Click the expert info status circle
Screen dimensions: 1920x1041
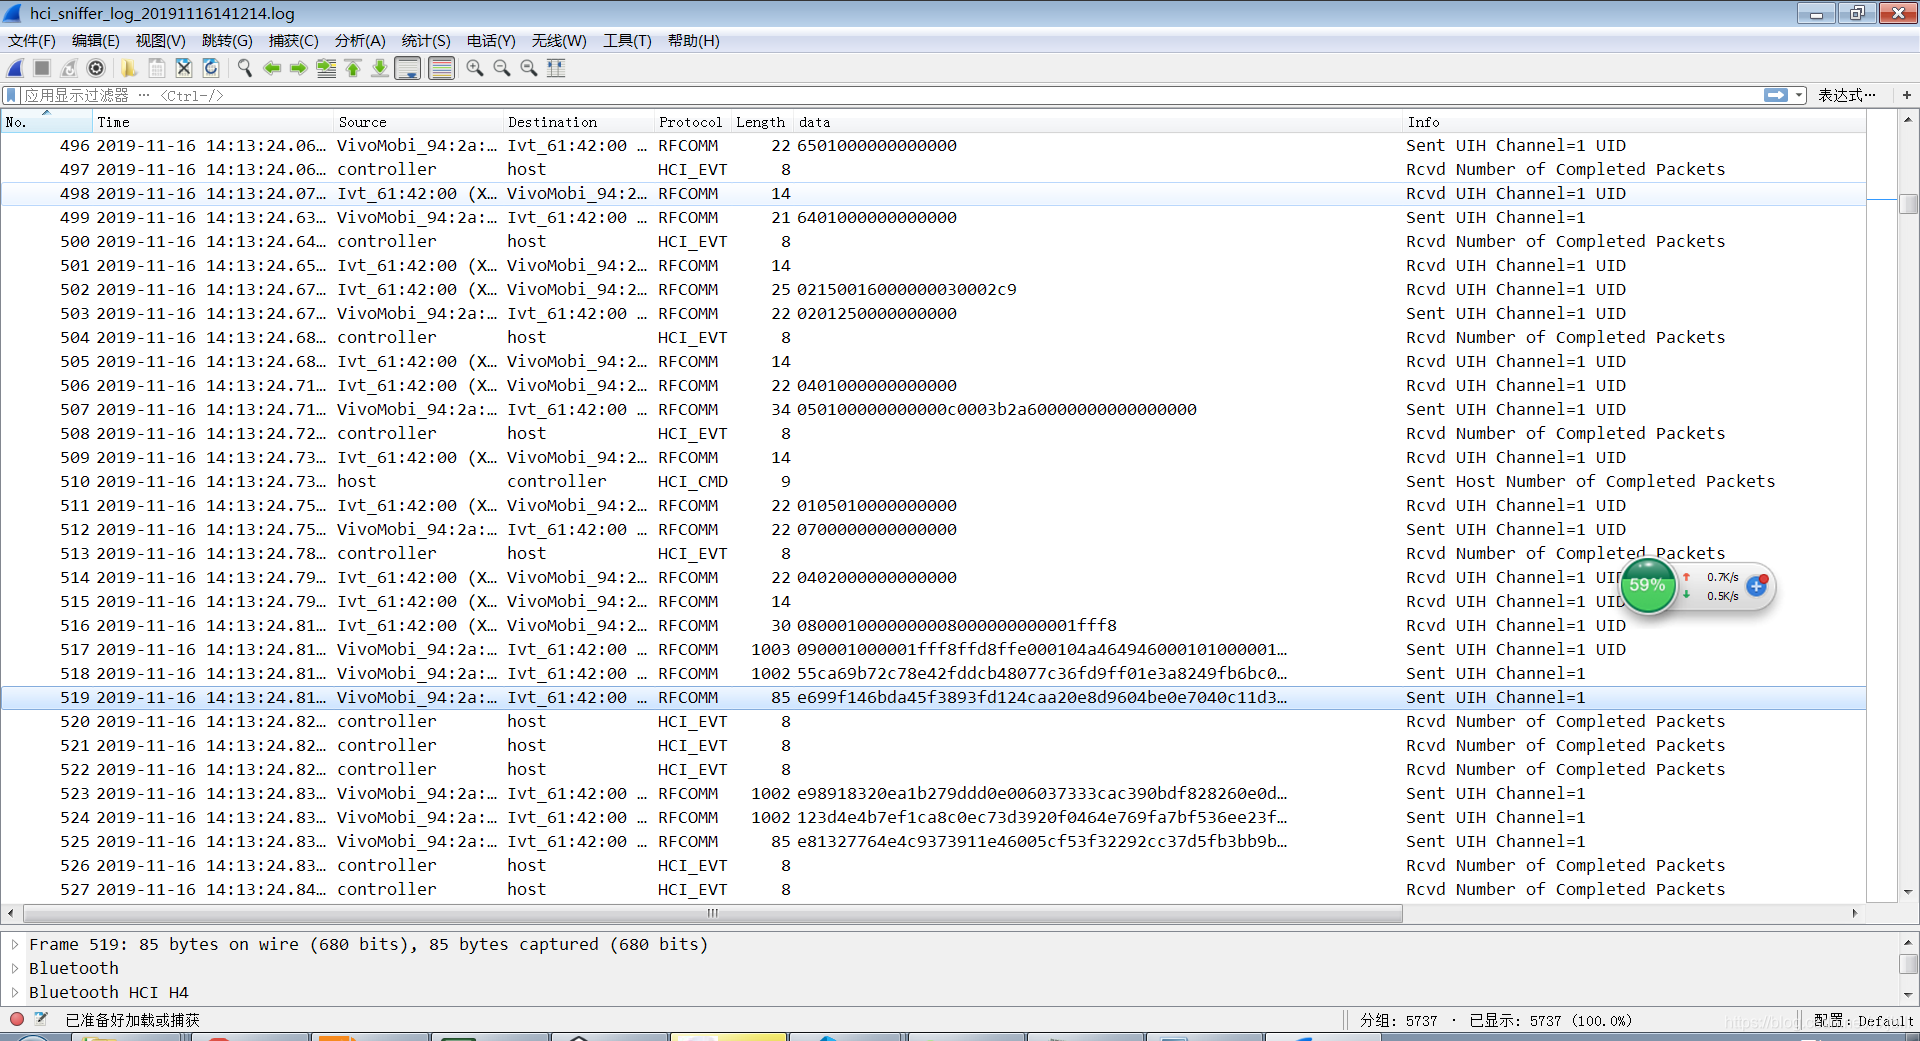tap(17, 1019)
